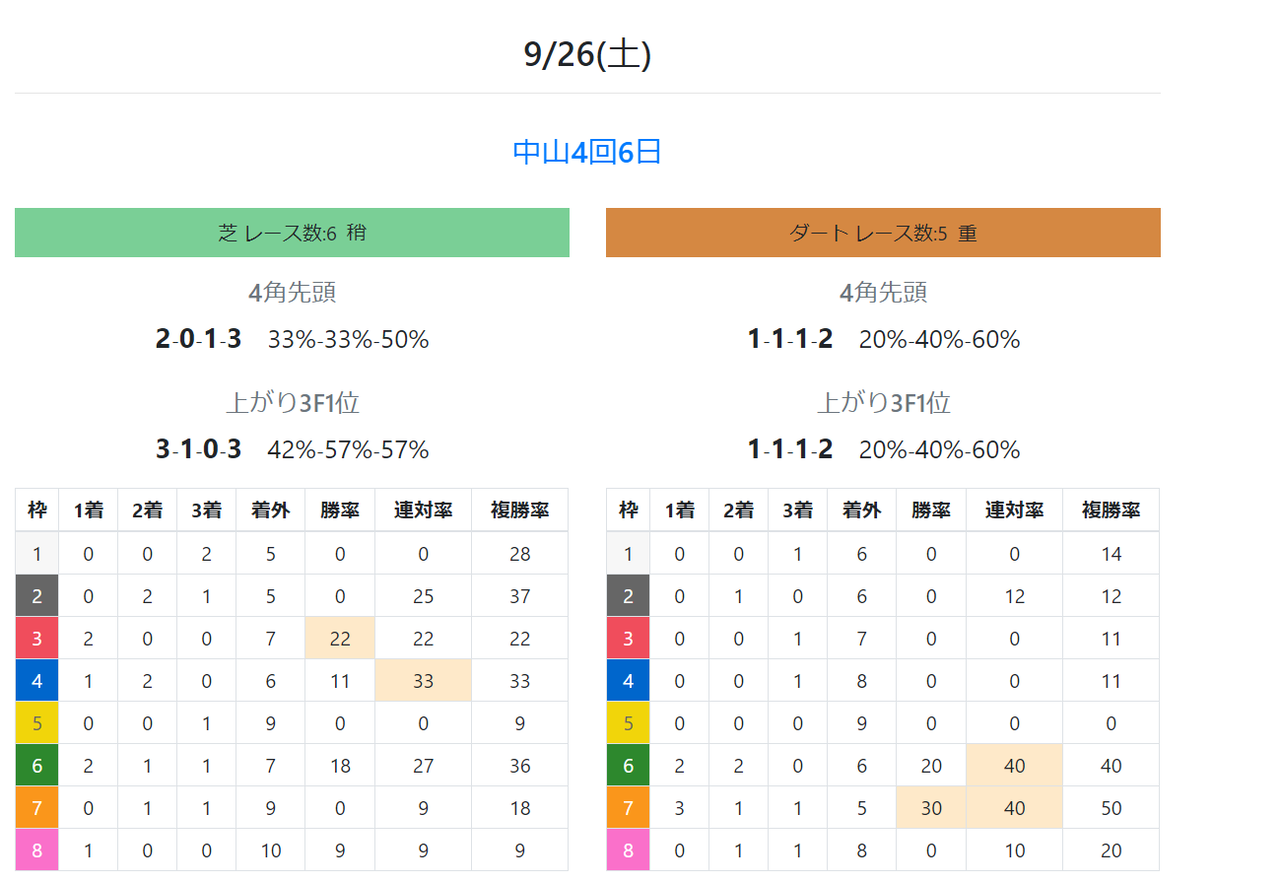Select pink frame 8 swatch in dirt table
Viewport: 1280px width, 883px height.
click(x=628, y=850)
